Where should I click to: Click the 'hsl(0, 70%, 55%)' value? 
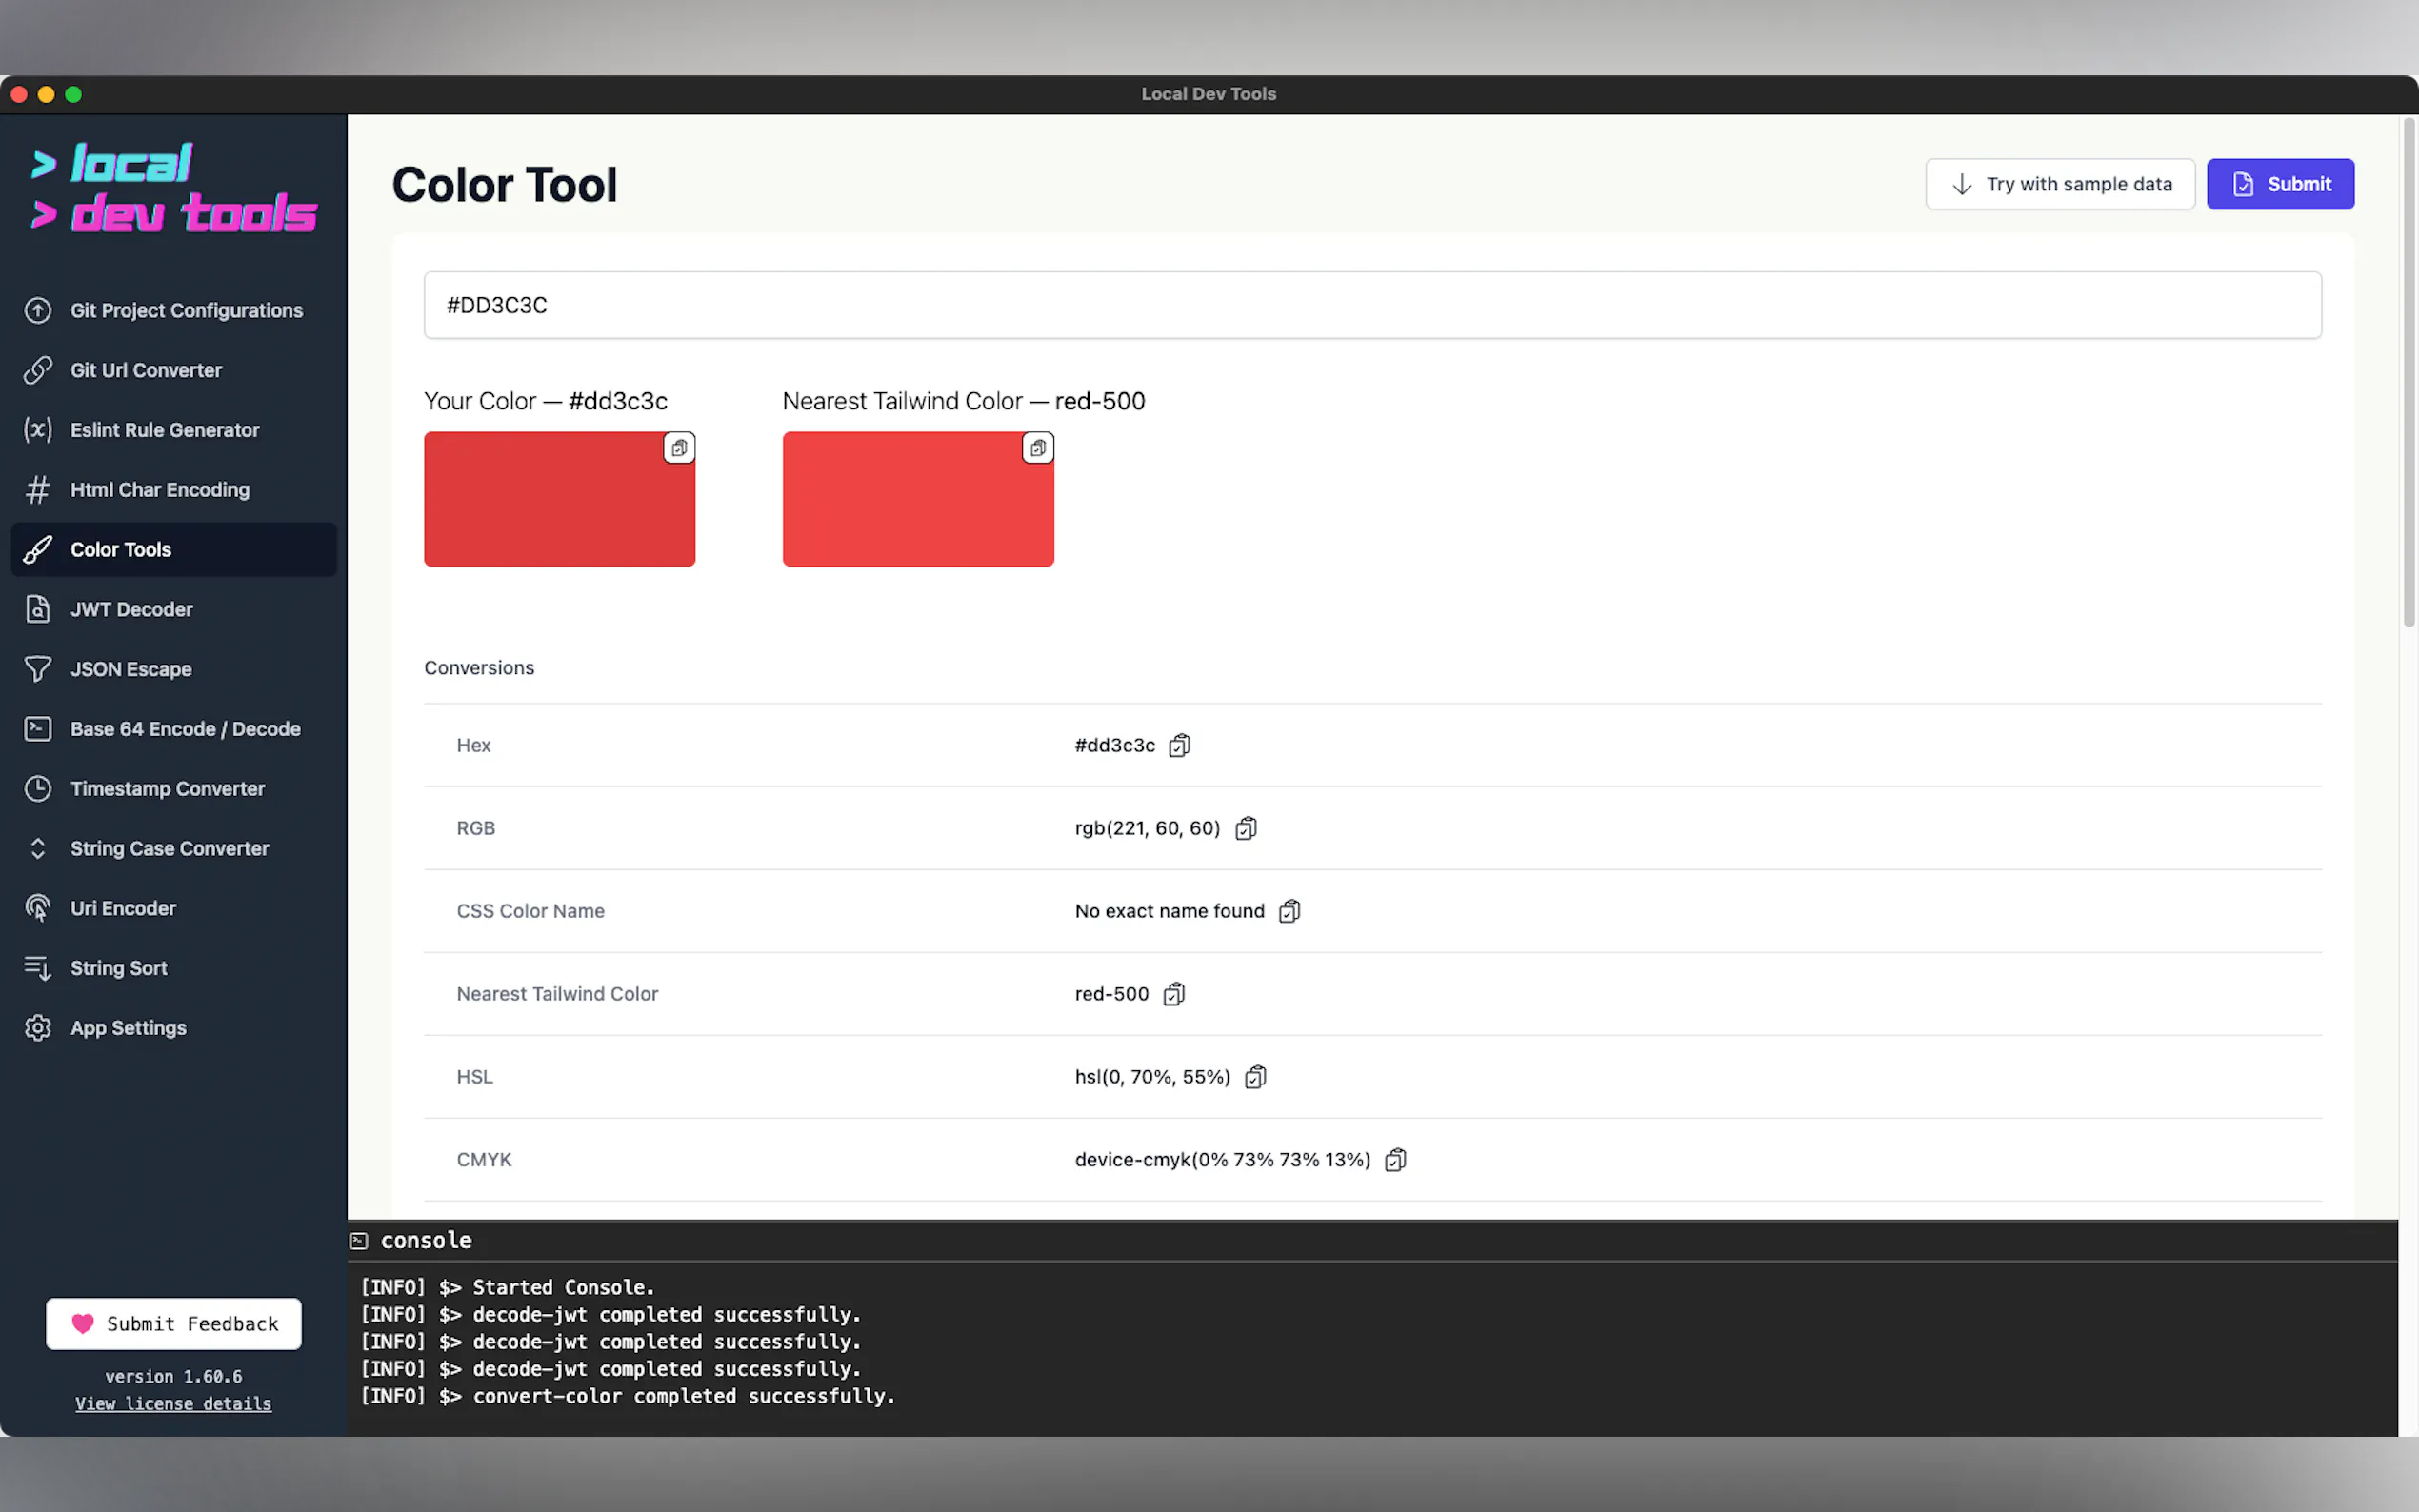point(1153,1077)
